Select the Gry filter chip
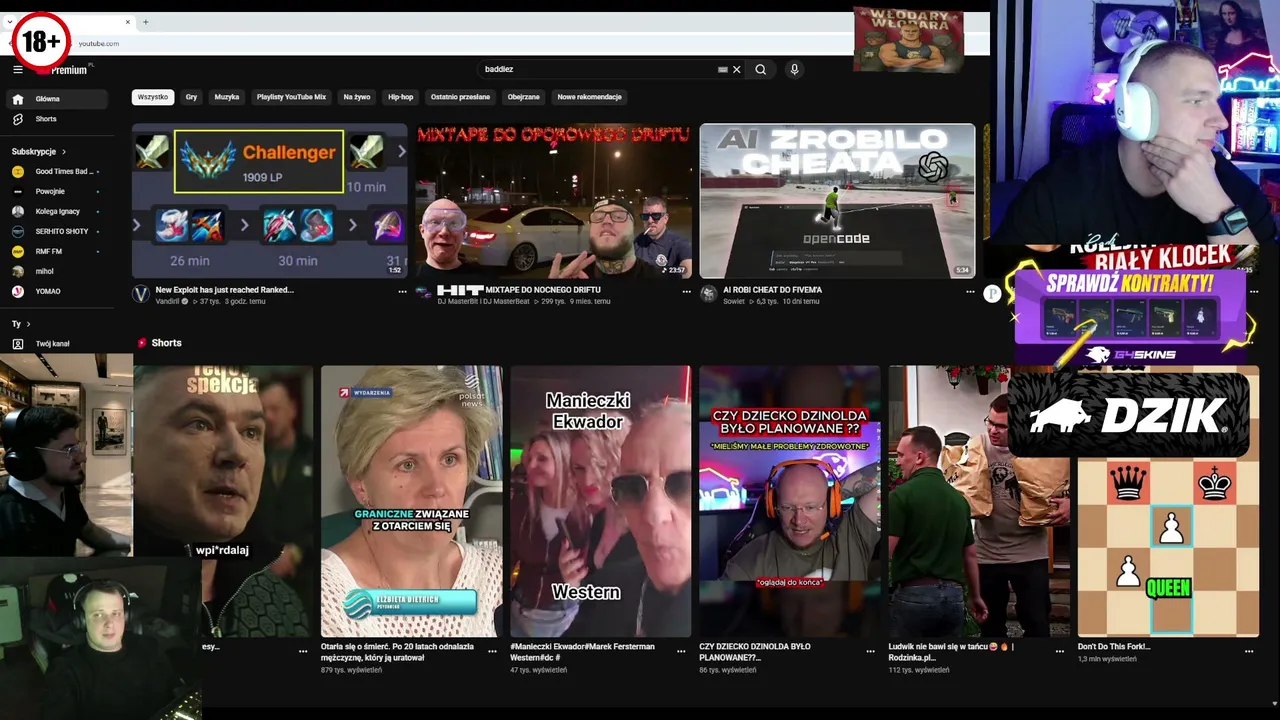 pos(191,97)
